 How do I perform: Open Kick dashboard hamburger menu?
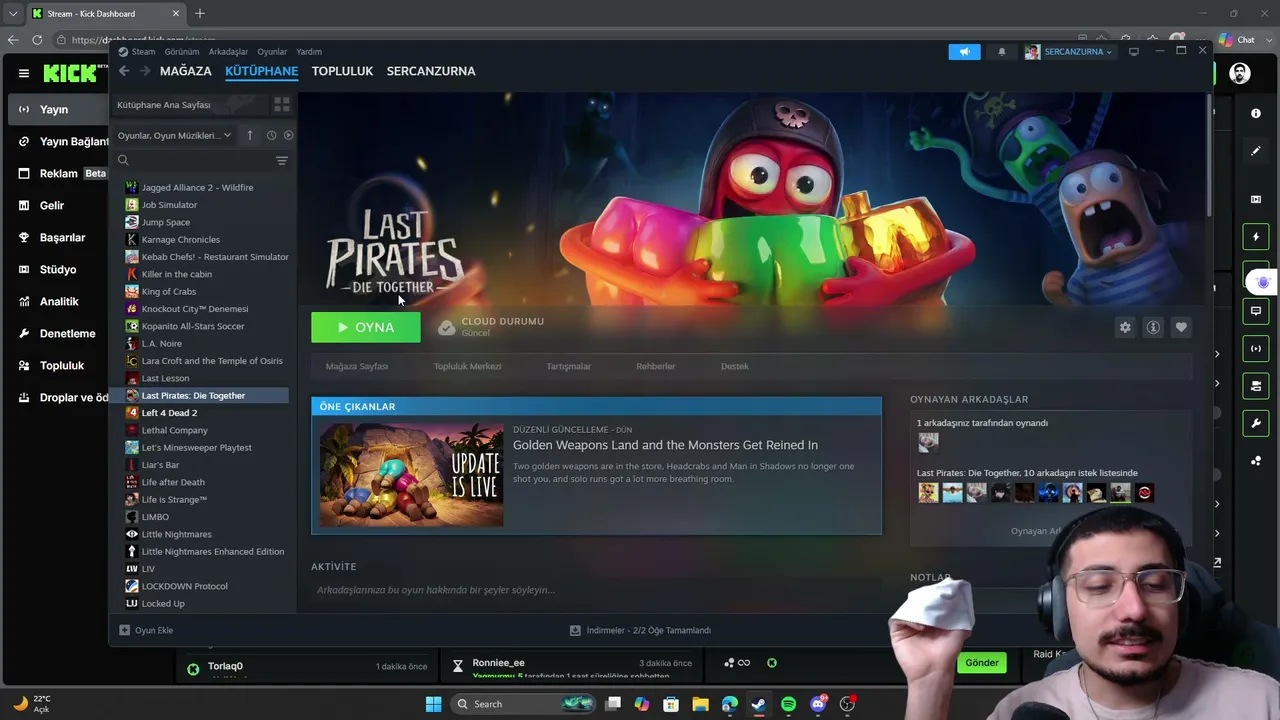[x=24, y=73]
